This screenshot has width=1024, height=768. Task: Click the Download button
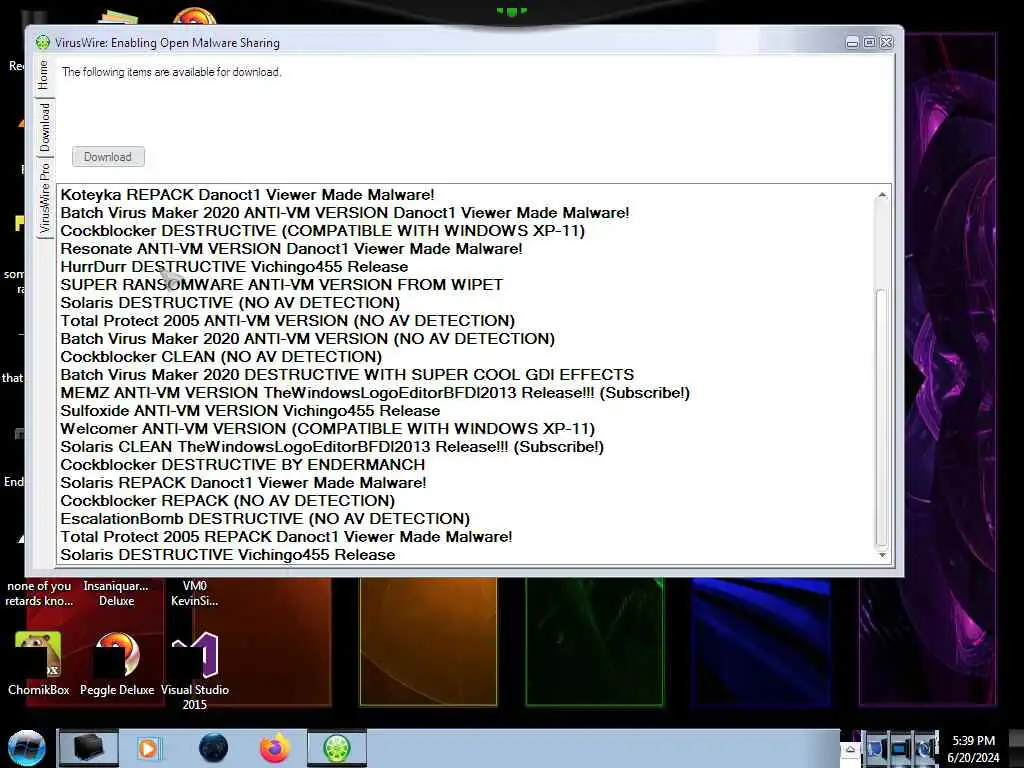pos(108,157)
